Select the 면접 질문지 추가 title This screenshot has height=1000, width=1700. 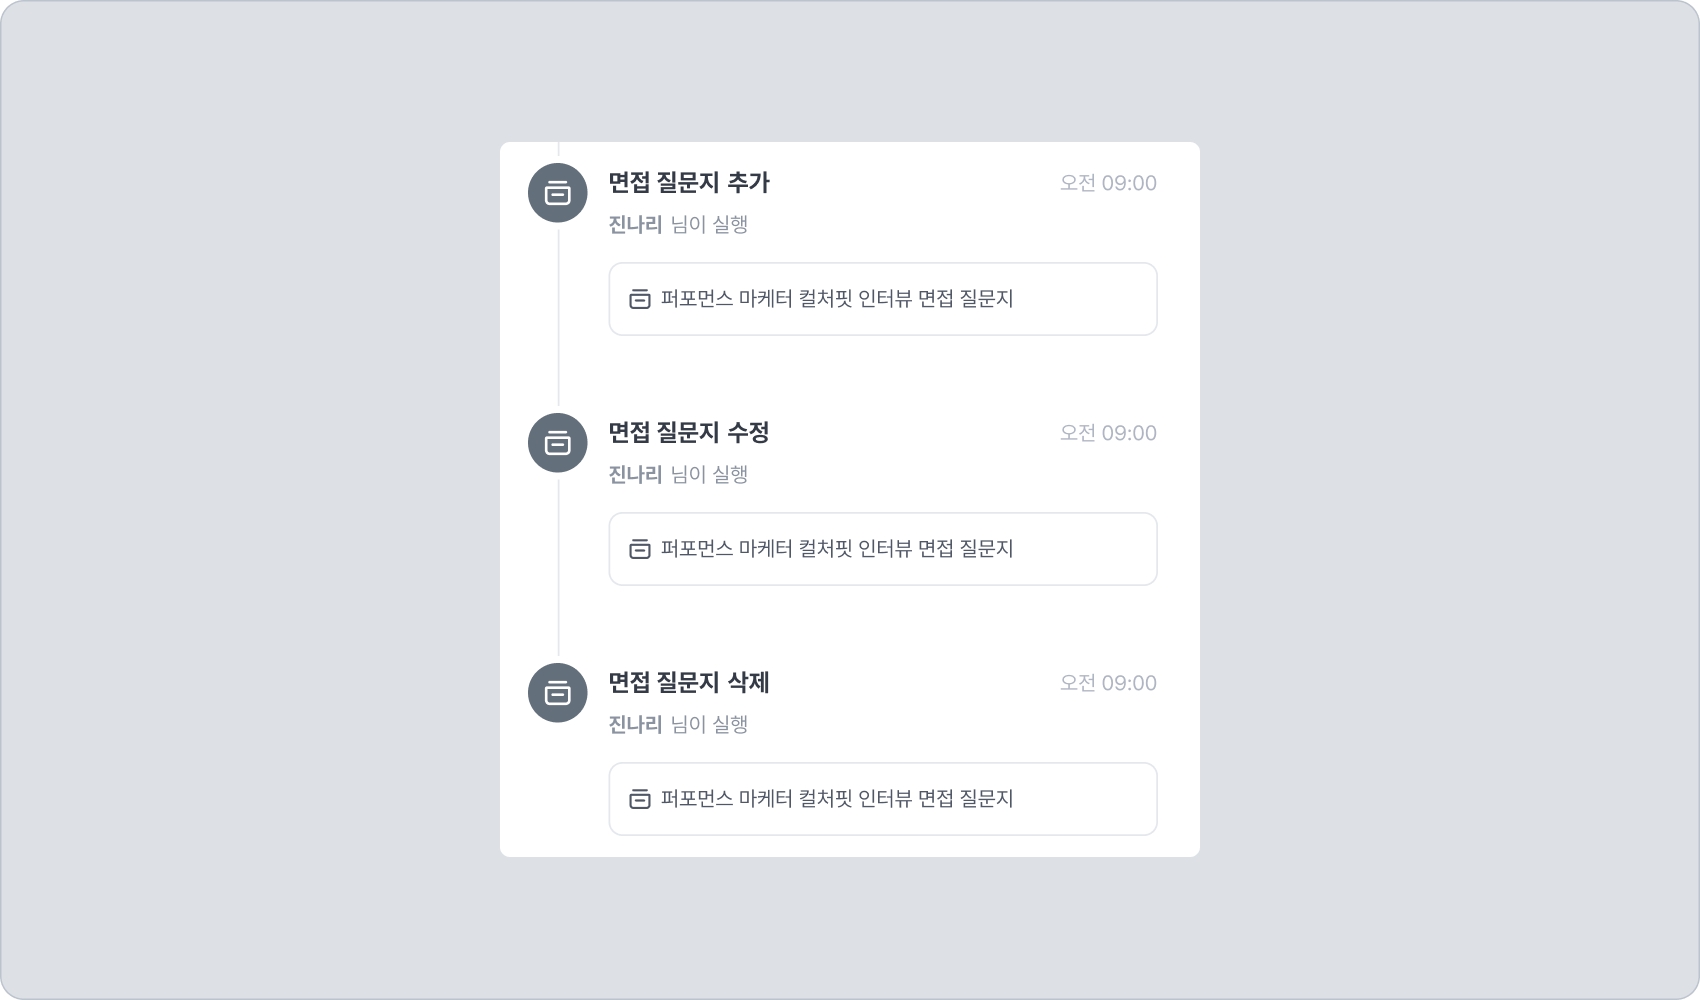(689, 183)
